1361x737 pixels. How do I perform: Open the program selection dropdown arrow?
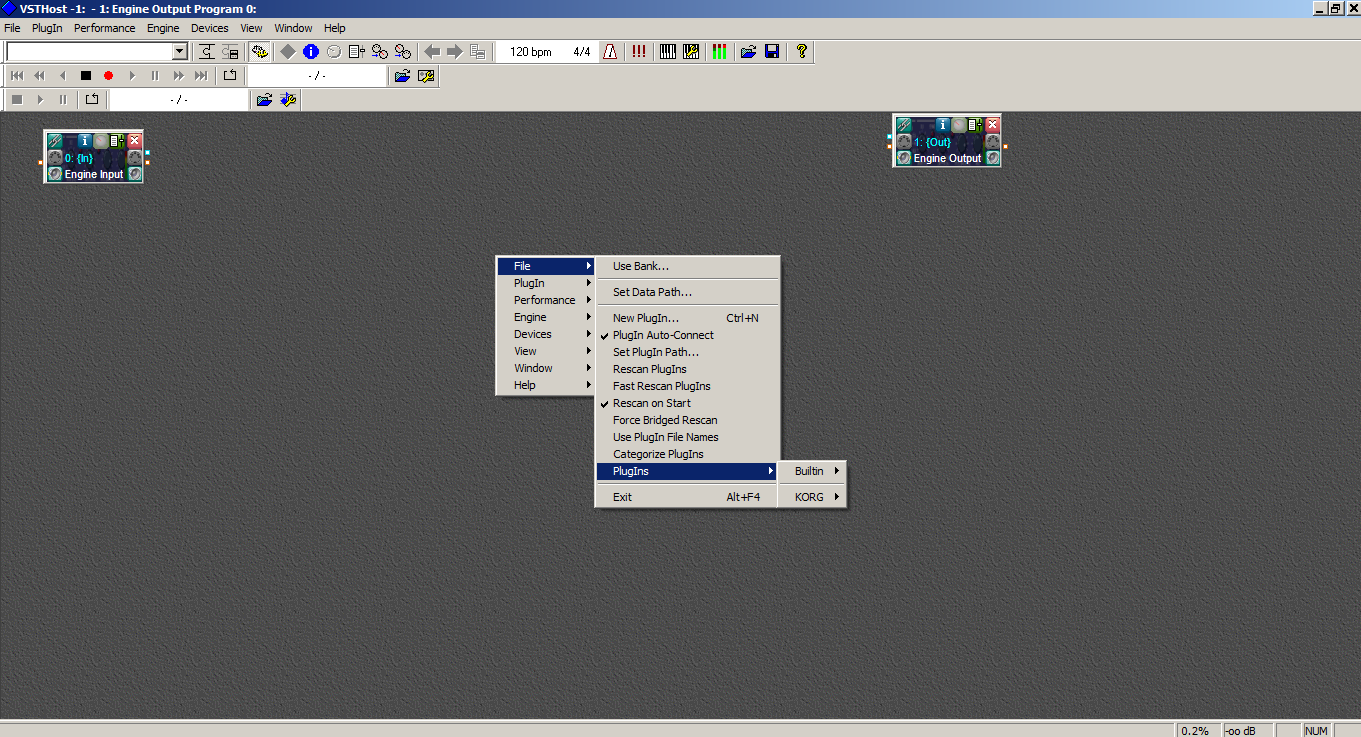180,52
